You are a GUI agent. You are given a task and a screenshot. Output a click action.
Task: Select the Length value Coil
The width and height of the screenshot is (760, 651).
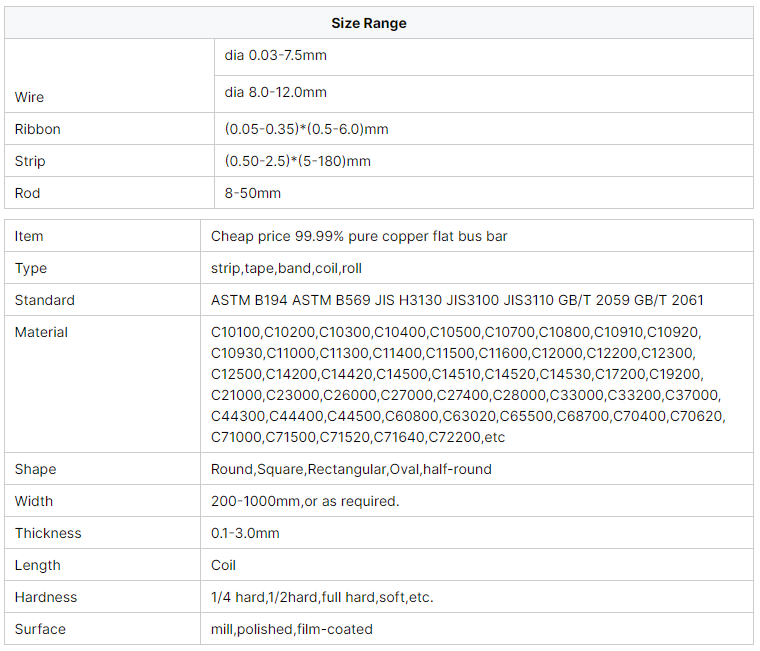pyautogui.click(x=223, y=565)
